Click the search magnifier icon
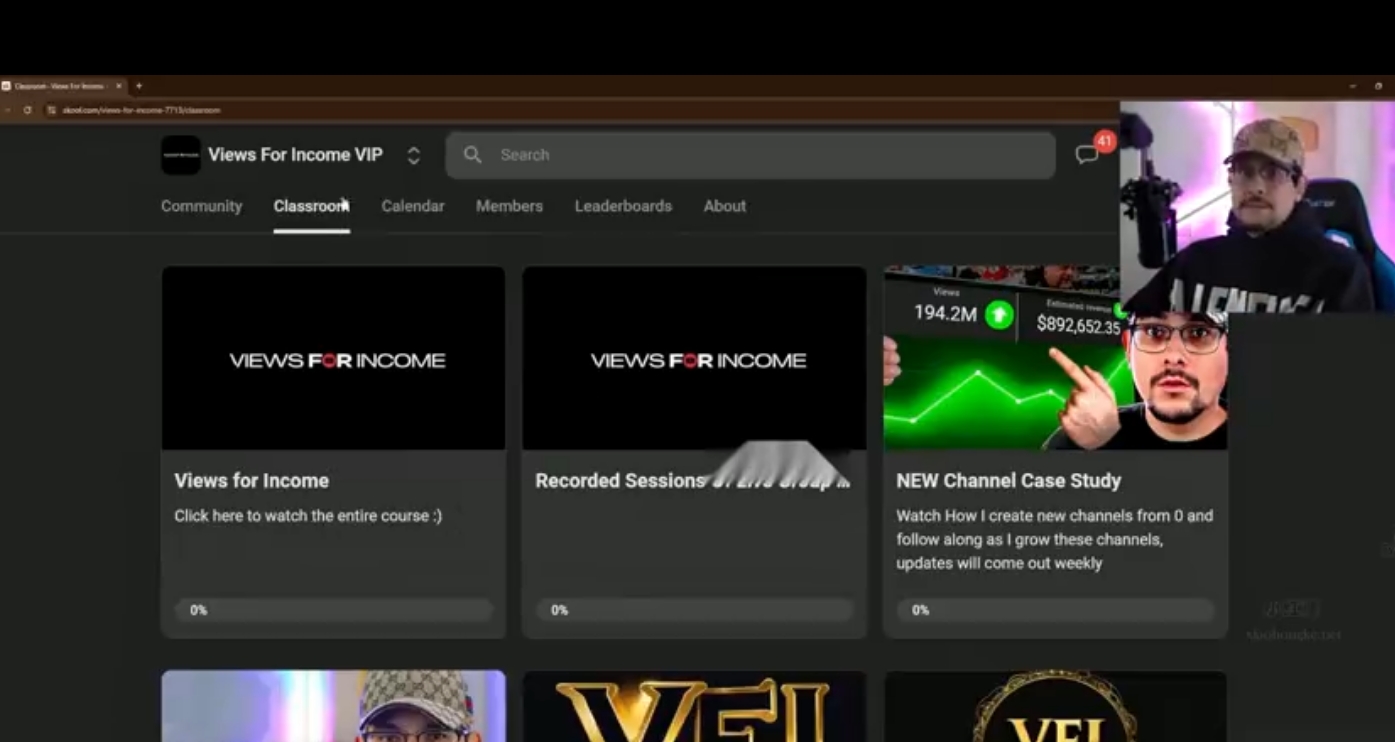The width and height of the screenshot is (1395, 742). point(472,154)
